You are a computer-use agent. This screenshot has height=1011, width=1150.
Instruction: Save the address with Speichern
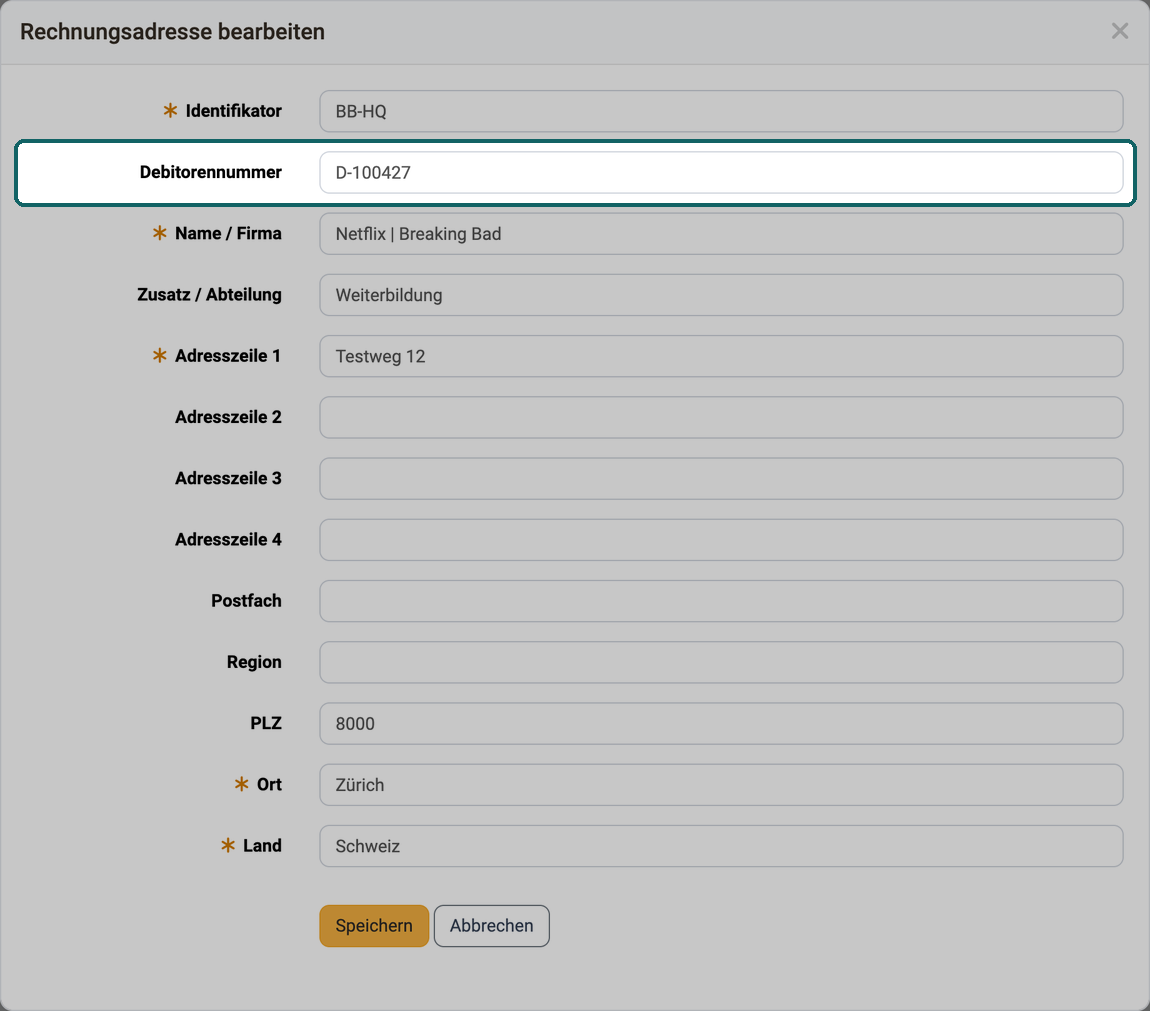click(x=374, y=926)
